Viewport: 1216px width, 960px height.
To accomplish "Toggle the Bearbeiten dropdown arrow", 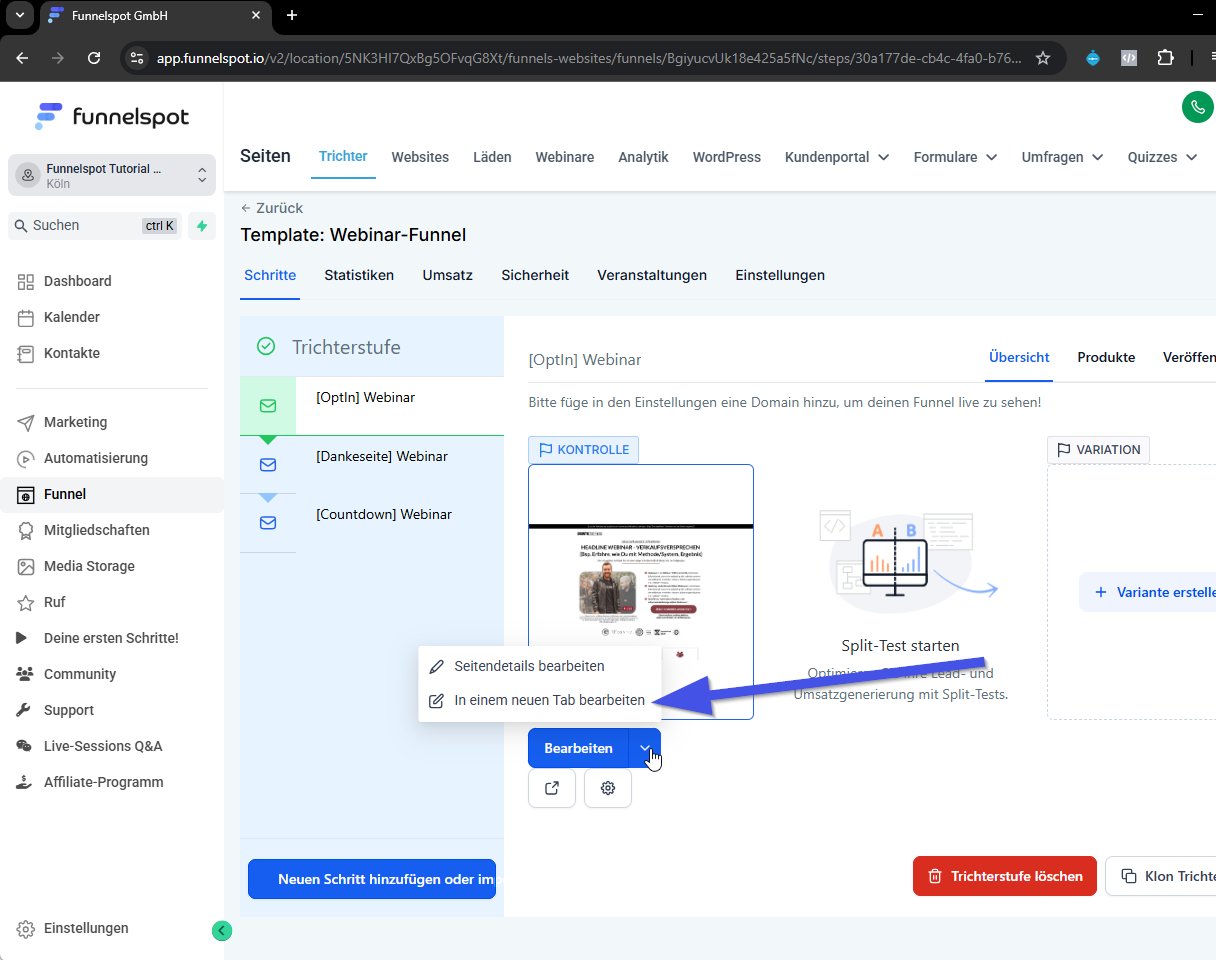I will click(x=645, y=749).
